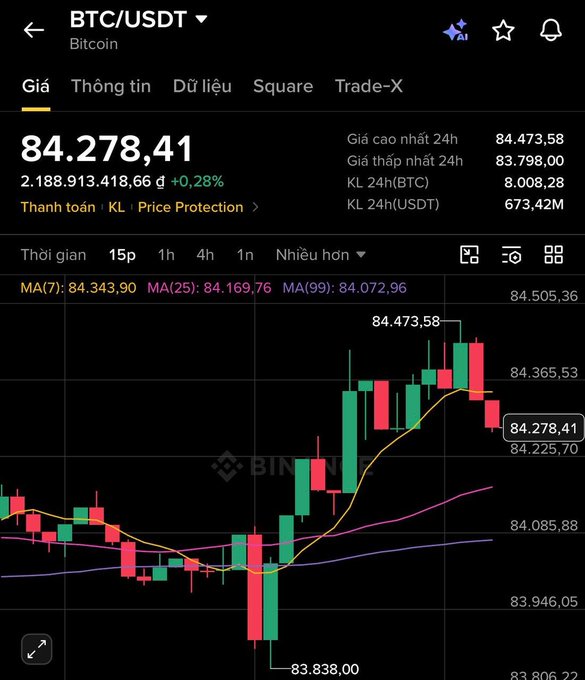Viewport: 585px width, 680px height.
Task: Tap the chart low label 83.838,00
Action: point(325,669)
